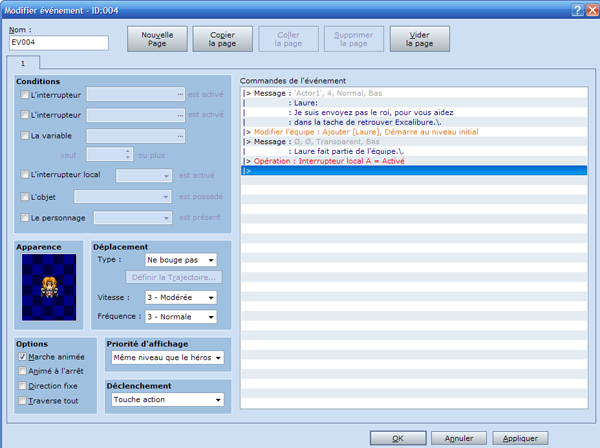Screen dimensions: 600x448
Task: Enable the first L'interrupteur condition checkbox
Action: tap(24, 94)
